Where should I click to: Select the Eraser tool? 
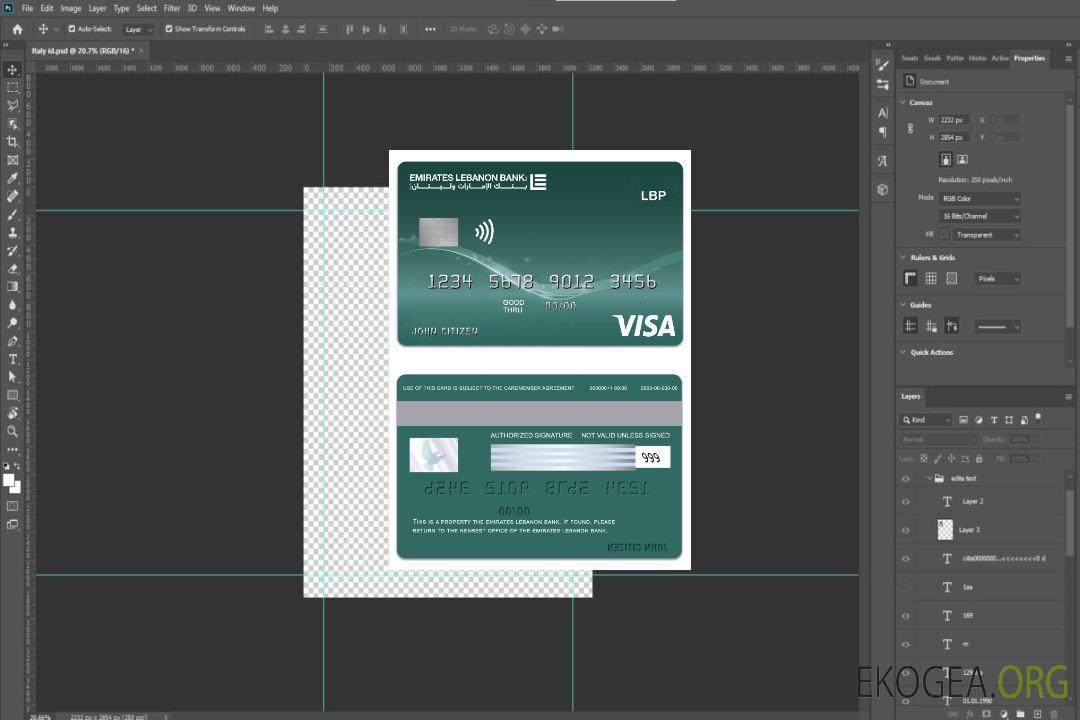[12, 269]
